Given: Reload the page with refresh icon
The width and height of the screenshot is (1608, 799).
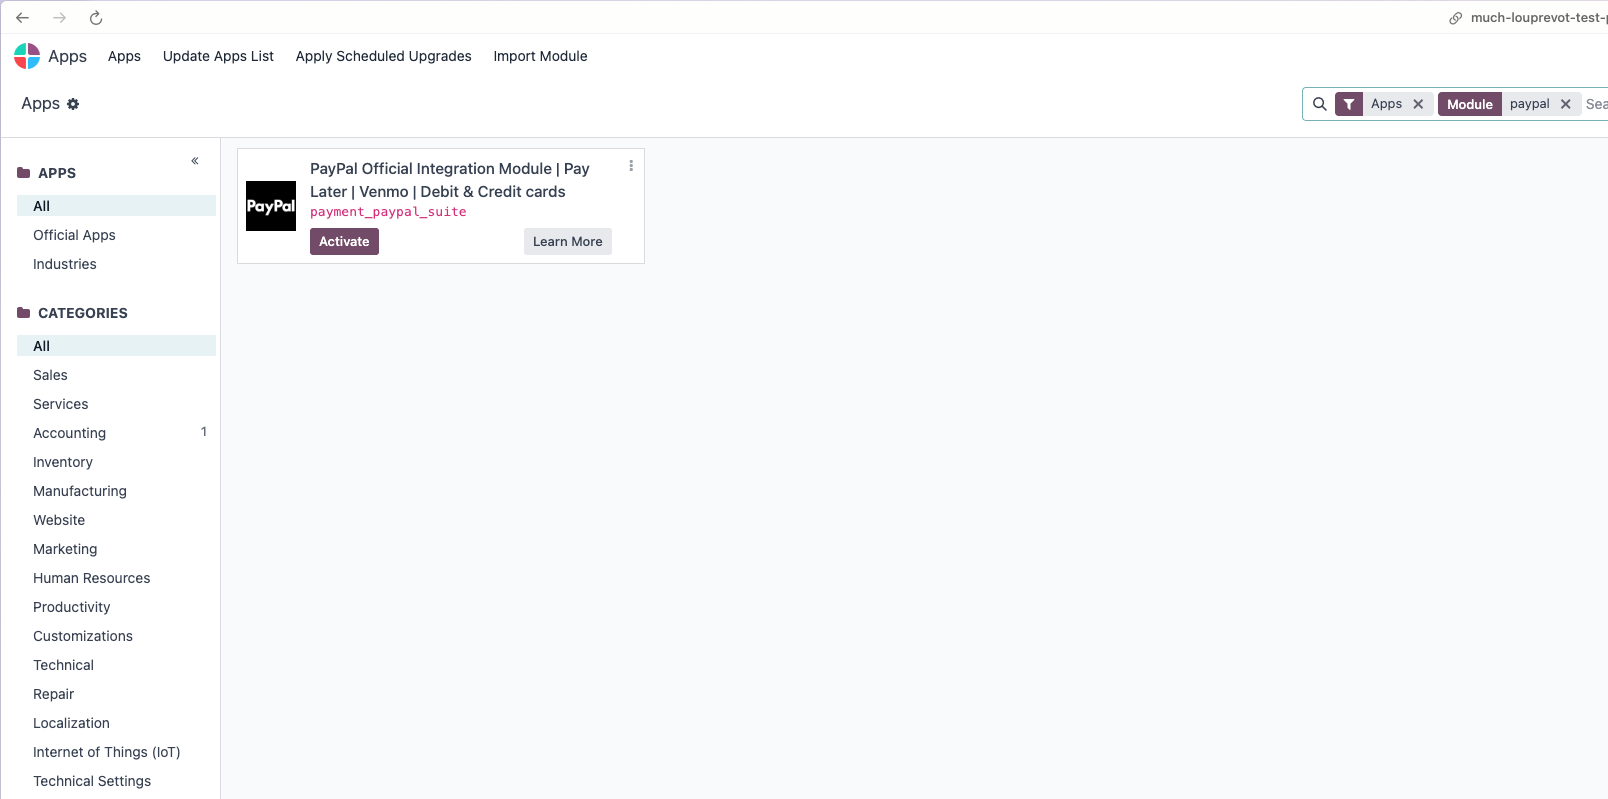Looking at the screenshot, I should click(96, 18).
